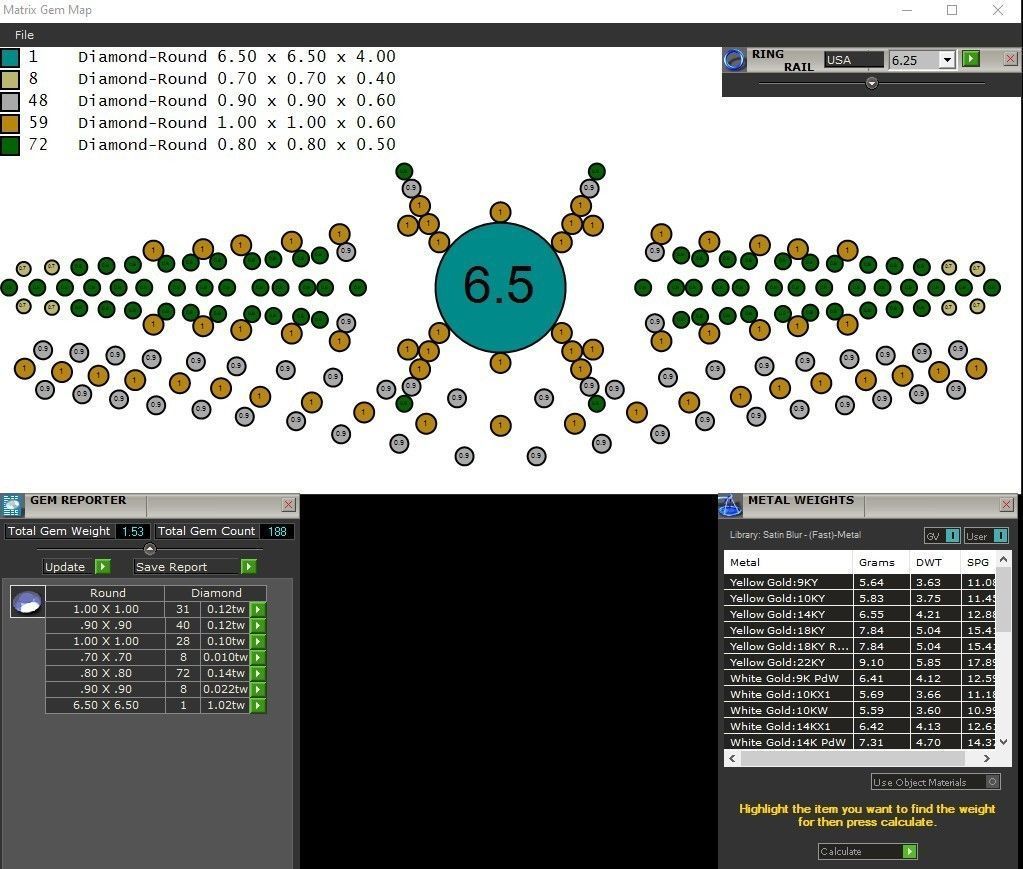Image resolution: width=1023 pixels, height=869 pixels.
Task: Select the Yellow Gold:14KY row
Action: (x=860, y=614)
